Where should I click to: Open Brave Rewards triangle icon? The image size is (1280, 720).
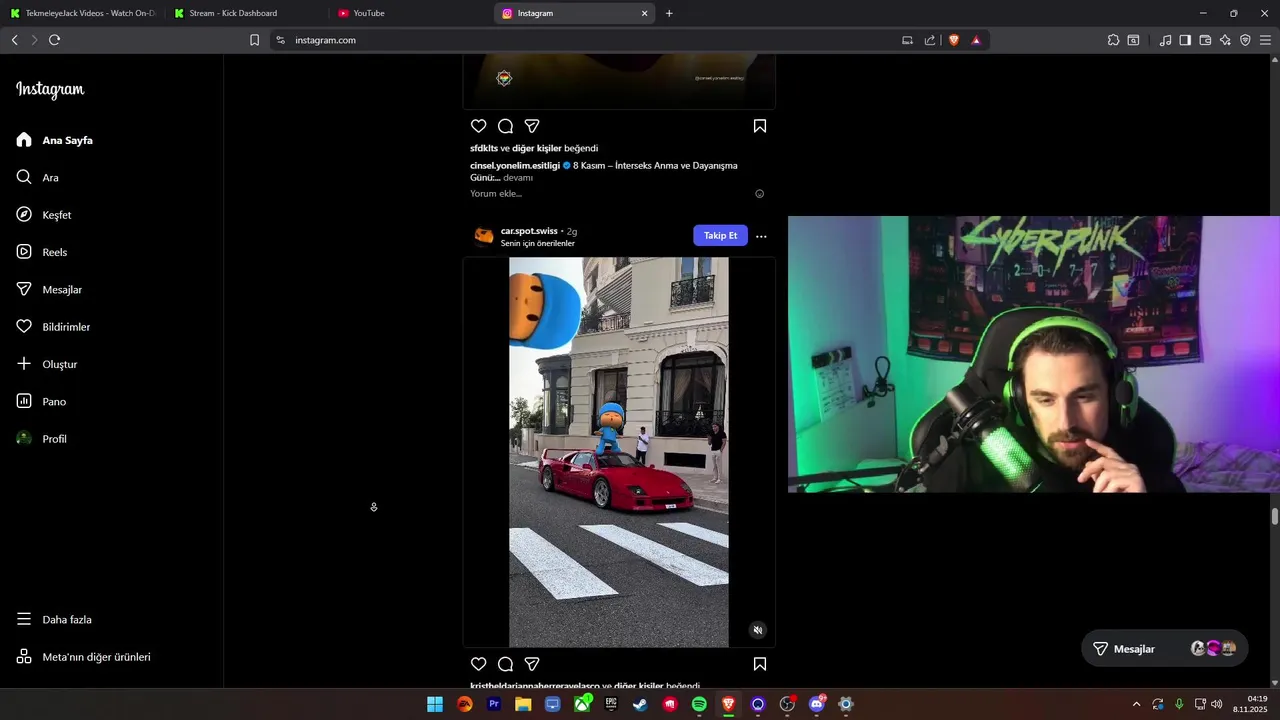coord(976,40)
